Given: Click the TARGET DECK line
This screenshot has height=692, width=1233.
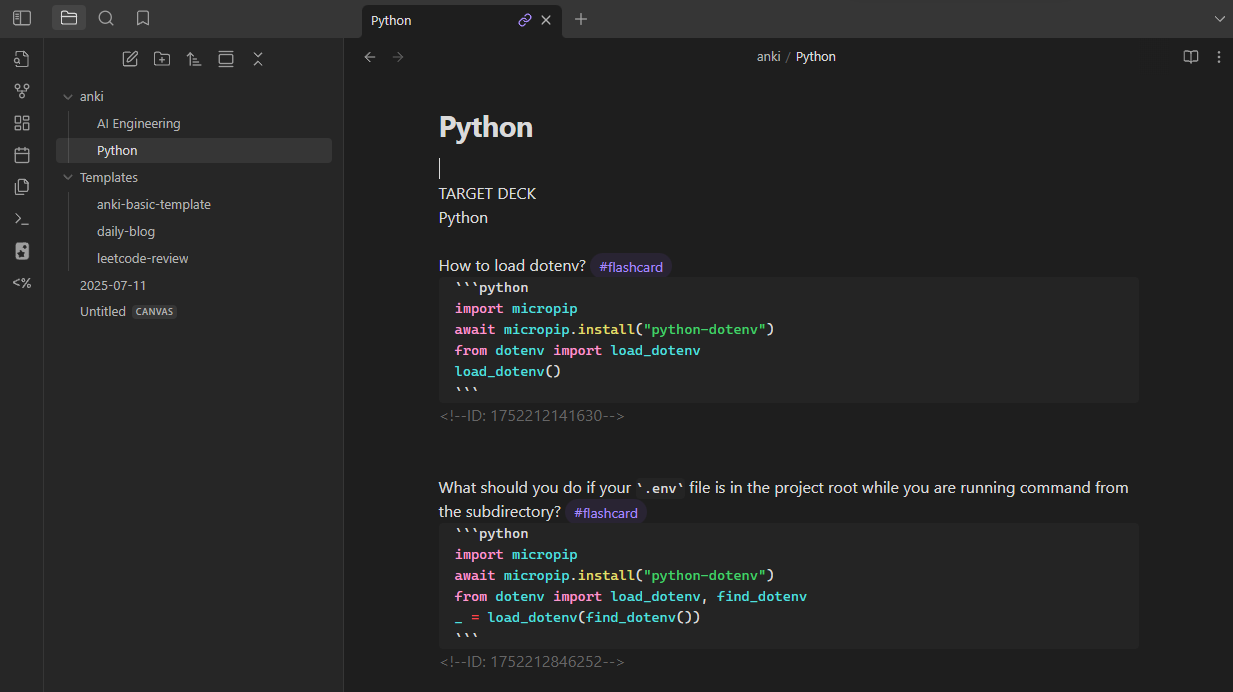Looking at the screenshot, I should [x=487, y=194].
